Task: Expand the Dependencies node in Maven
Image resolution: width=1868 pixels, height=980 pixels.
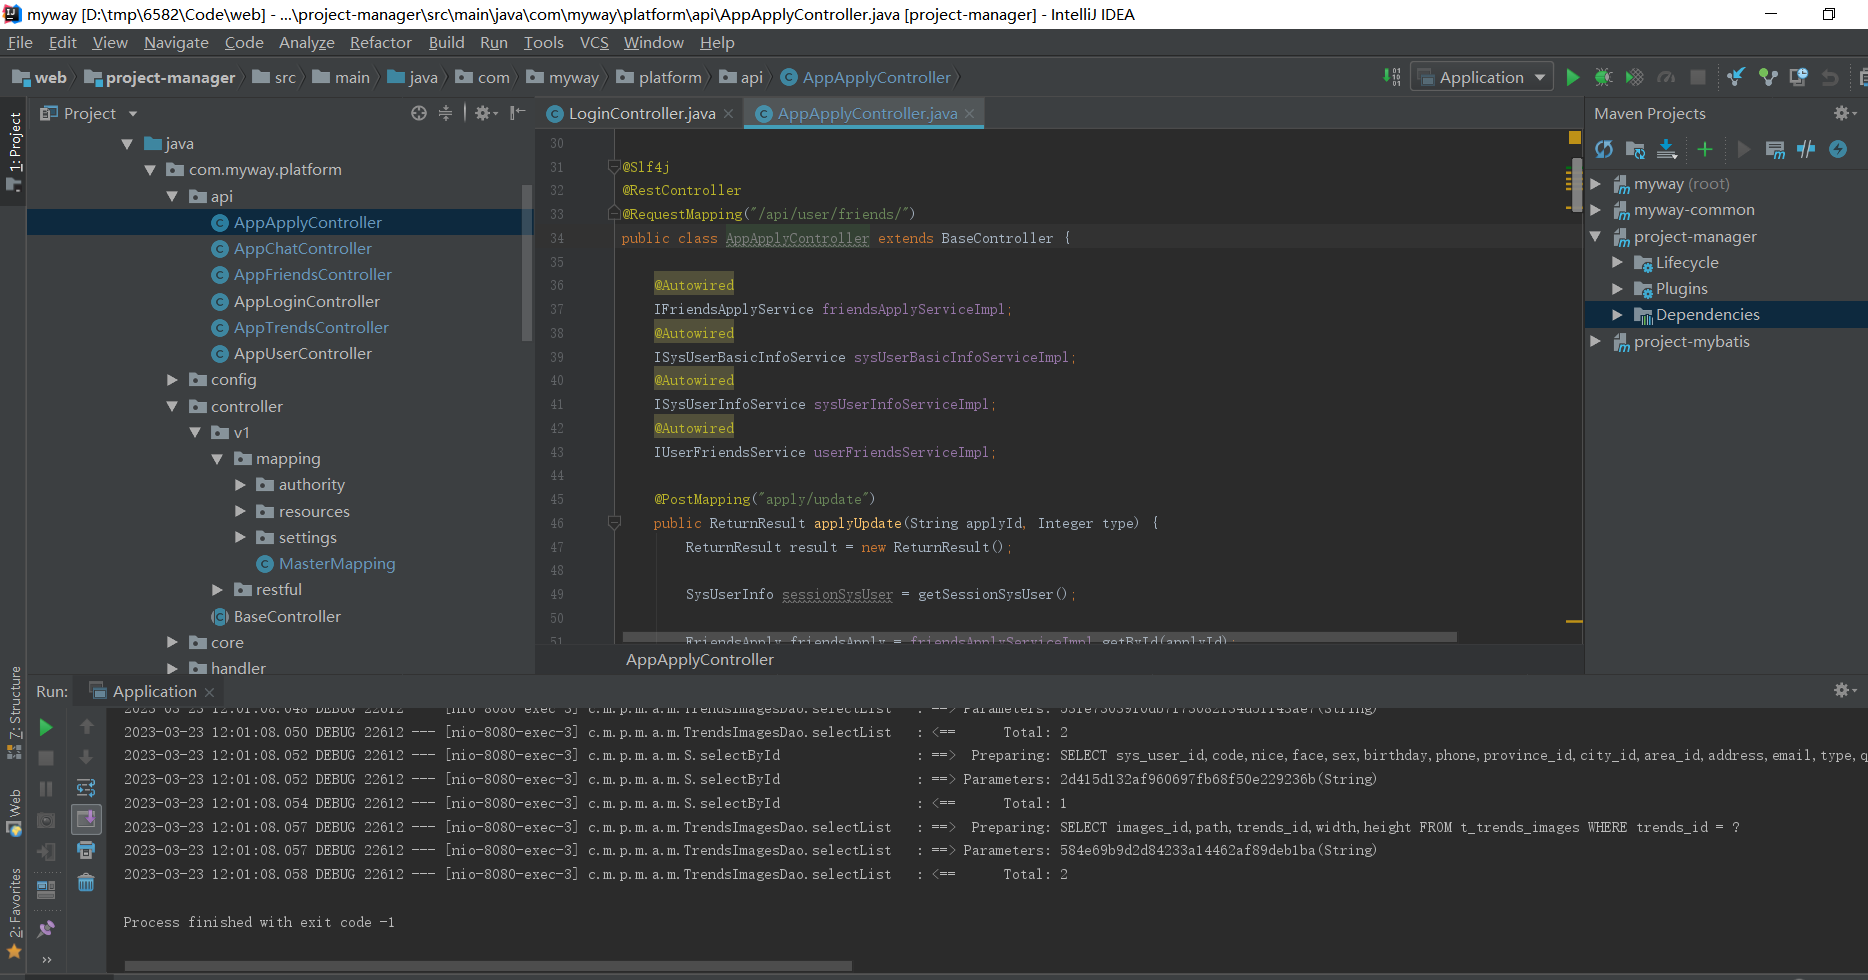Action: pos(1617,315)
